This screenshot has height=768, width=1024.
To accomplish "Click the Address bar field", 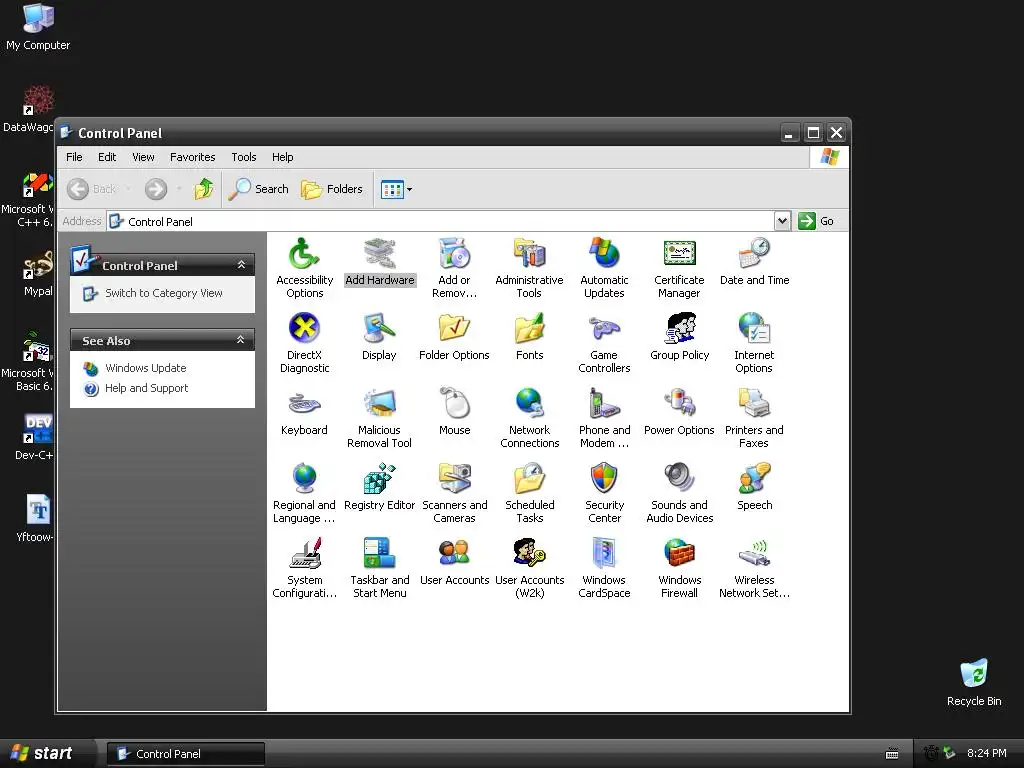I will click(x=441, y=221).
